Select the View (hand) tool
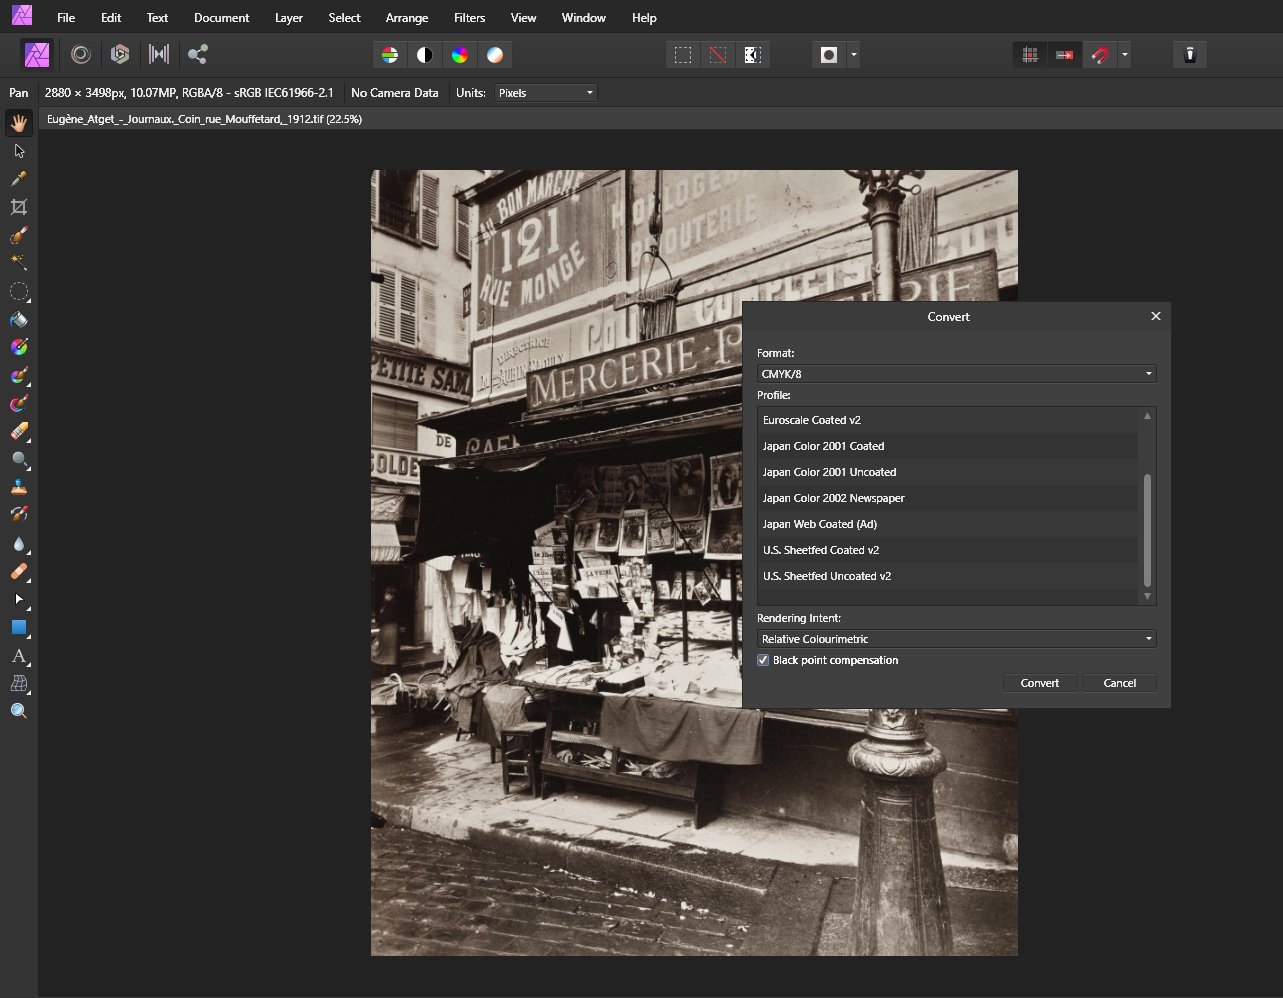The image size is (1283, 998). (x=18, y=123)
